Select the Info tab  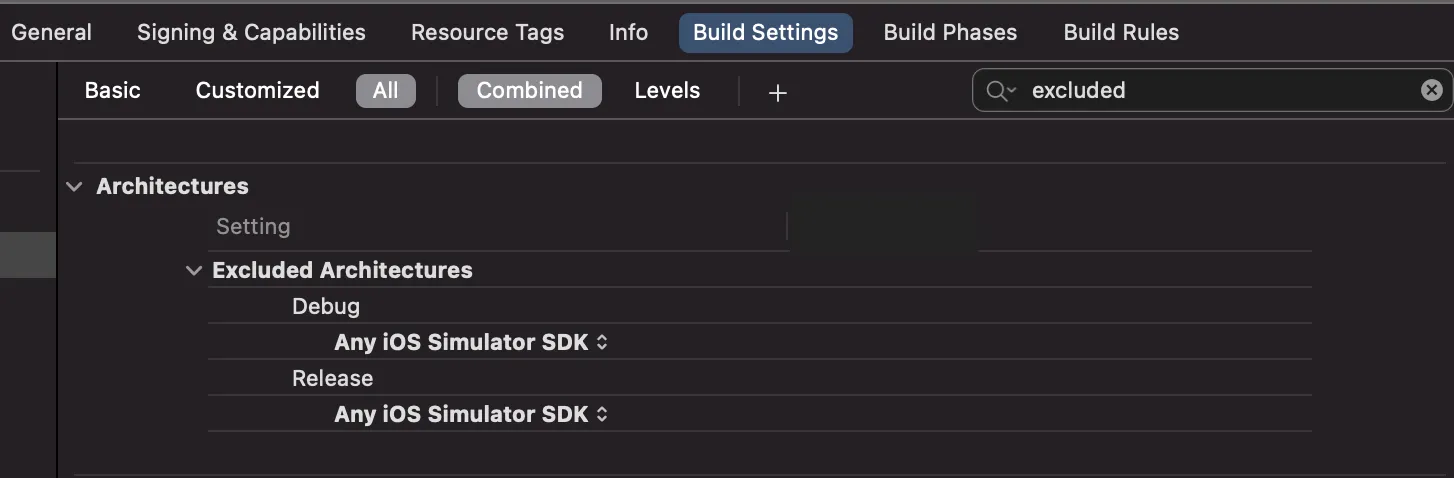coord(628,32)
